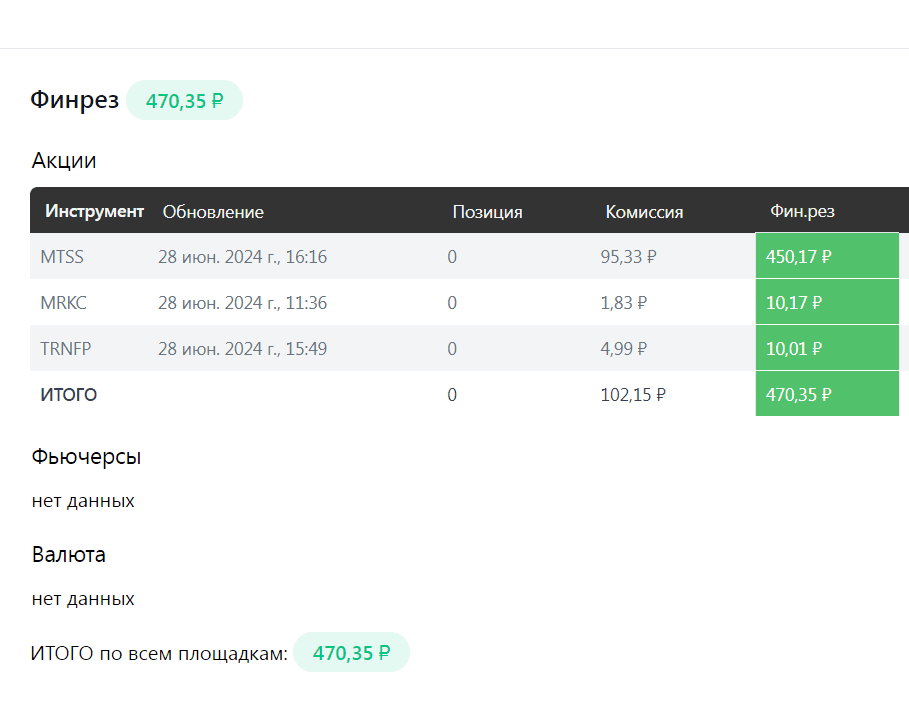Select the MRKC instrument ticker
The image size is (909, 706).
click(64, 303)
